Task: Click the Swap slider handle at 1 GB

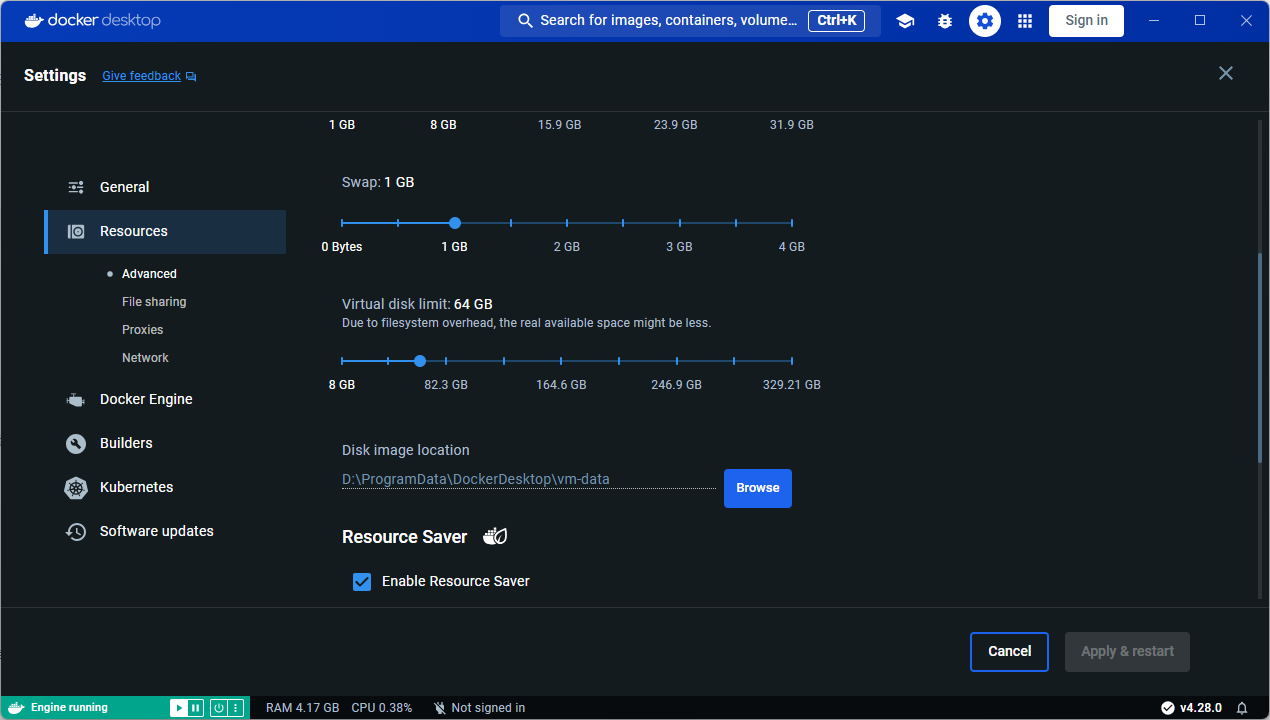Action: coord(455,223)
